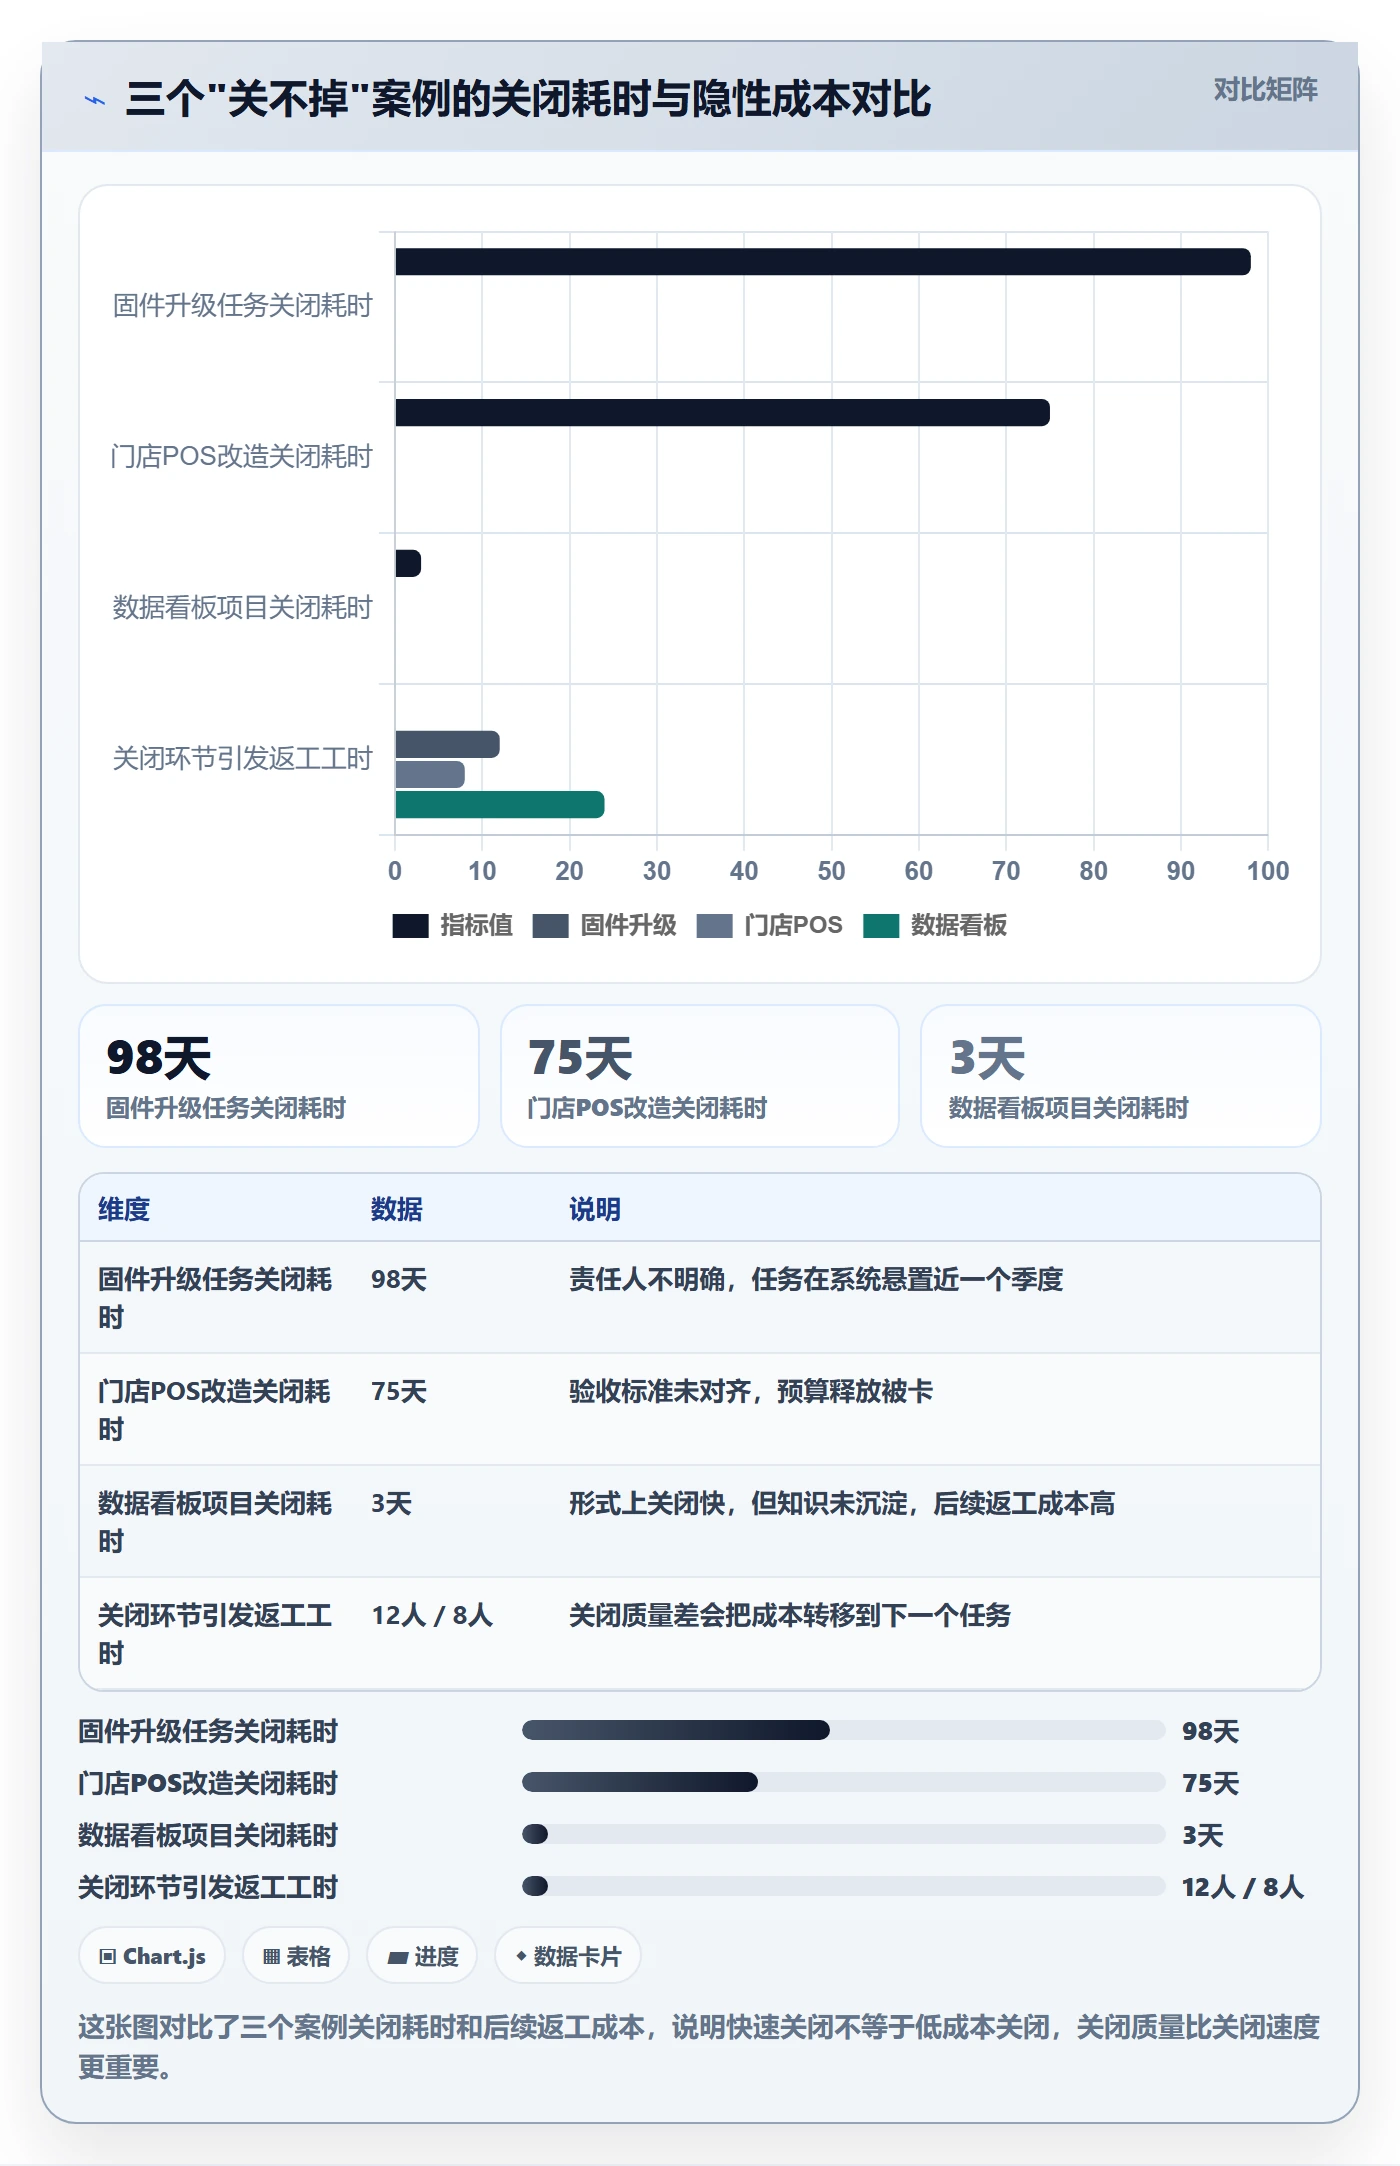Click the lightning icon beside the title
The image size is (1400, 2166).
click(95, 100)
